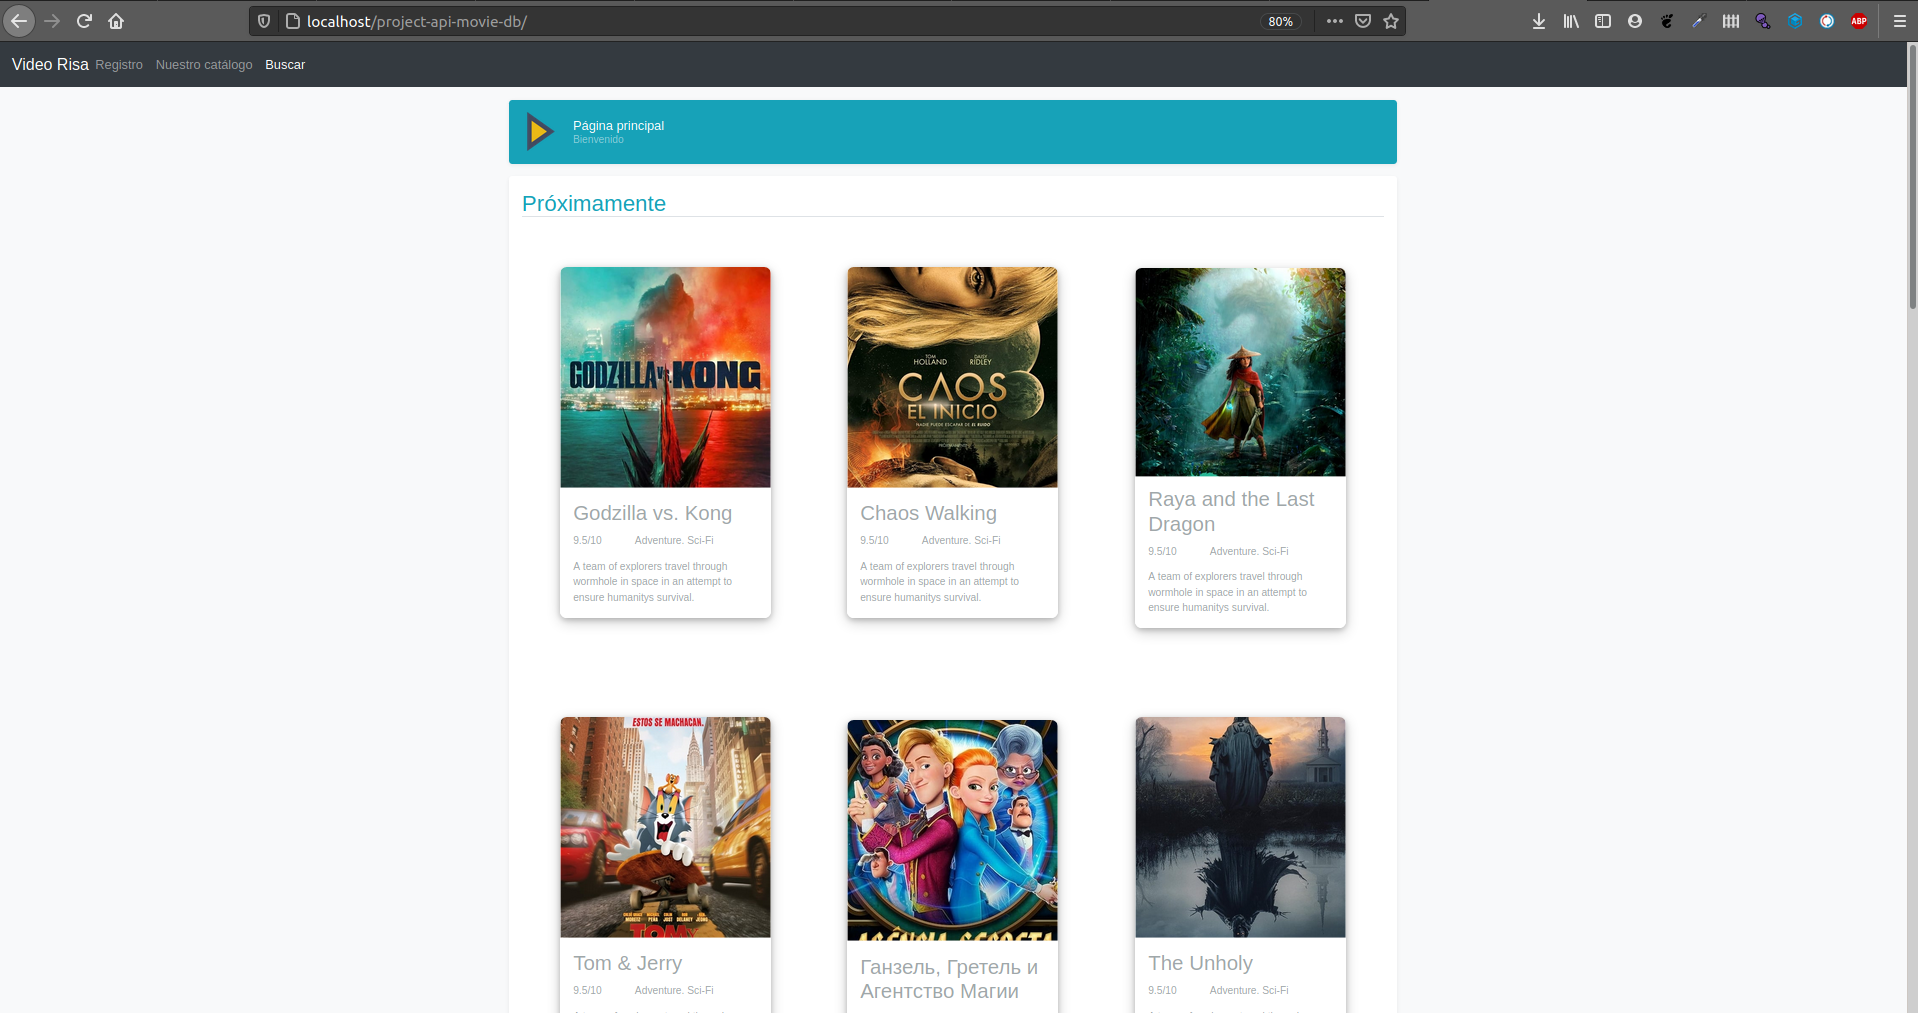The height and width of the screenshot is (1013, 1918).
Task: Click the blue cube extension icon
Action: pyautogui.click(x=1795, y=21)
